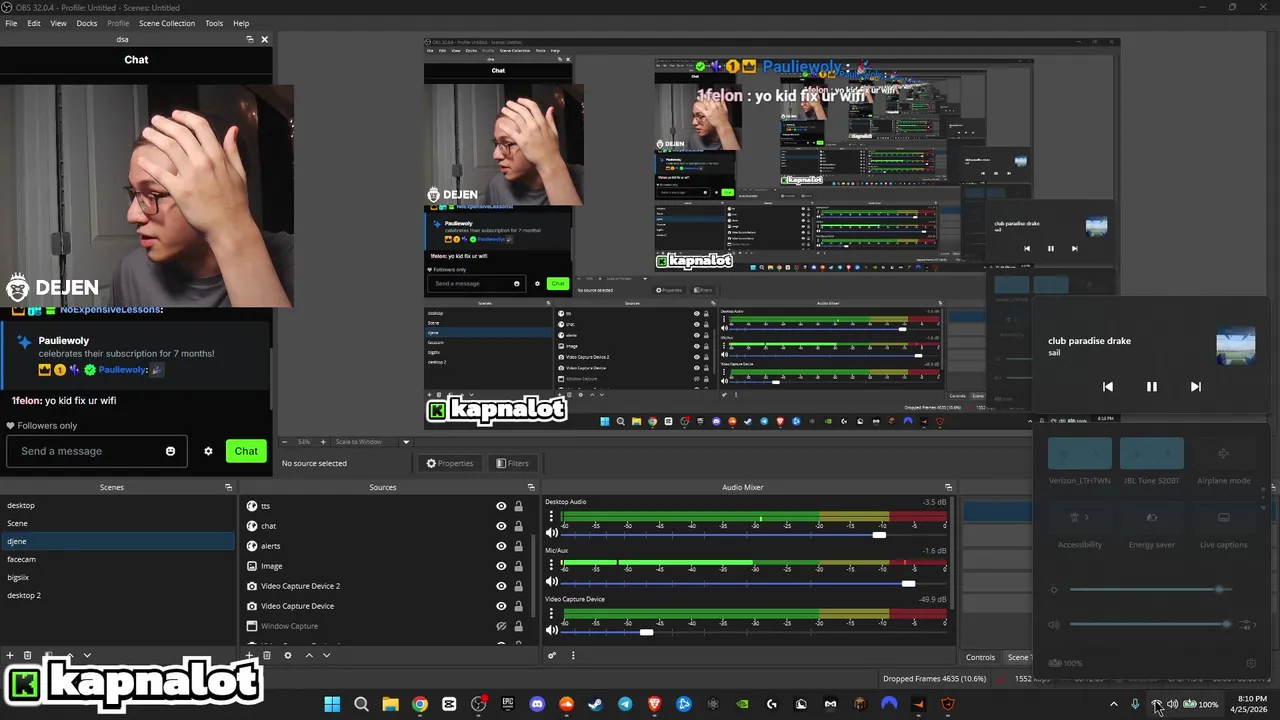The image size is (1280, 720).
Task: Float the Sources dock with its pop-out icon
Action: [531, 487]
